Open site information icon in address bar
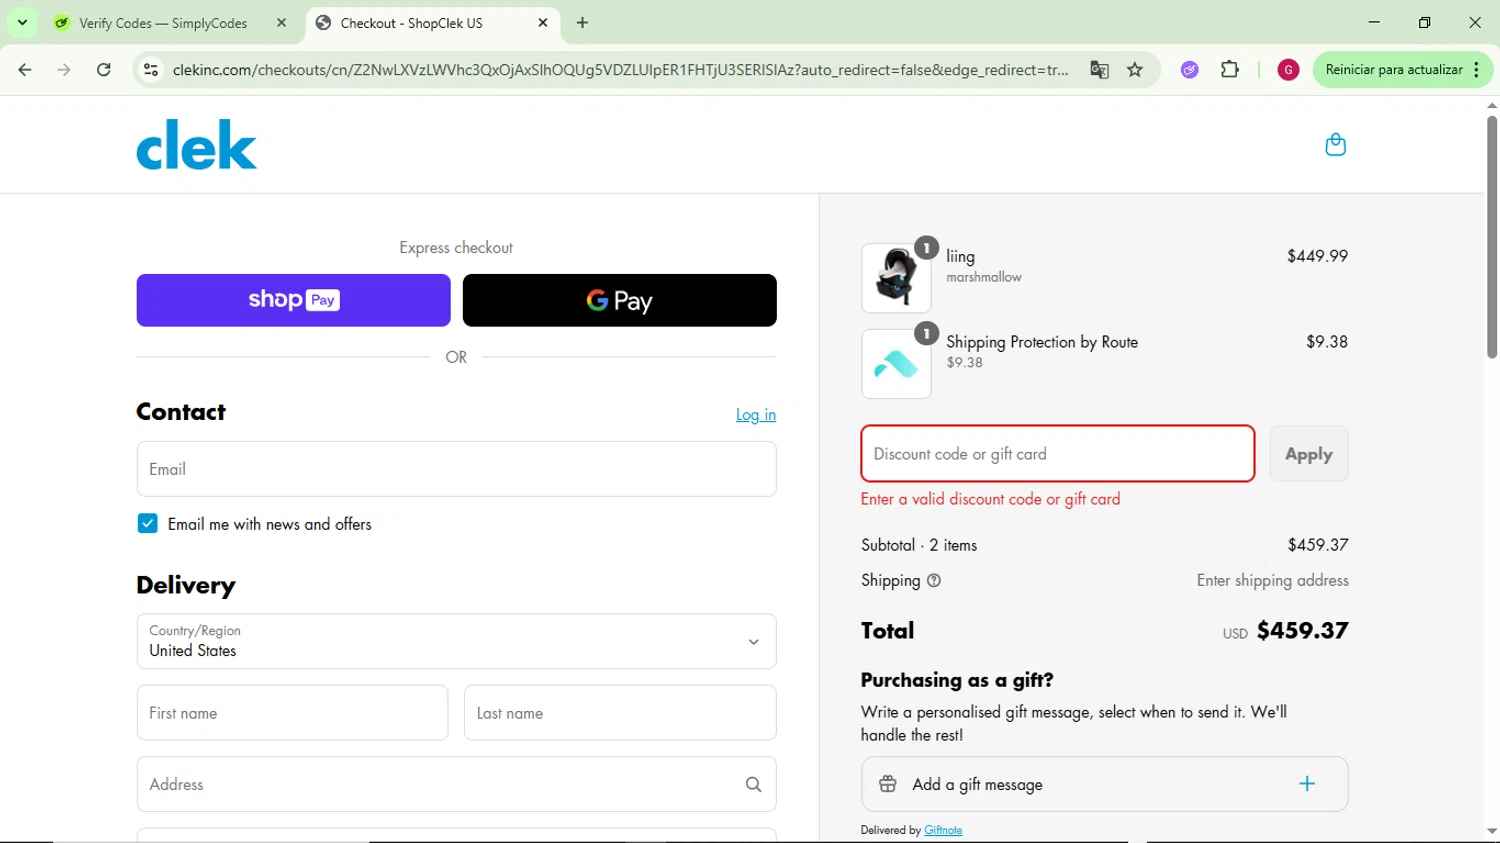Viewport: 1500px width, 843px height. pos(151,70)
